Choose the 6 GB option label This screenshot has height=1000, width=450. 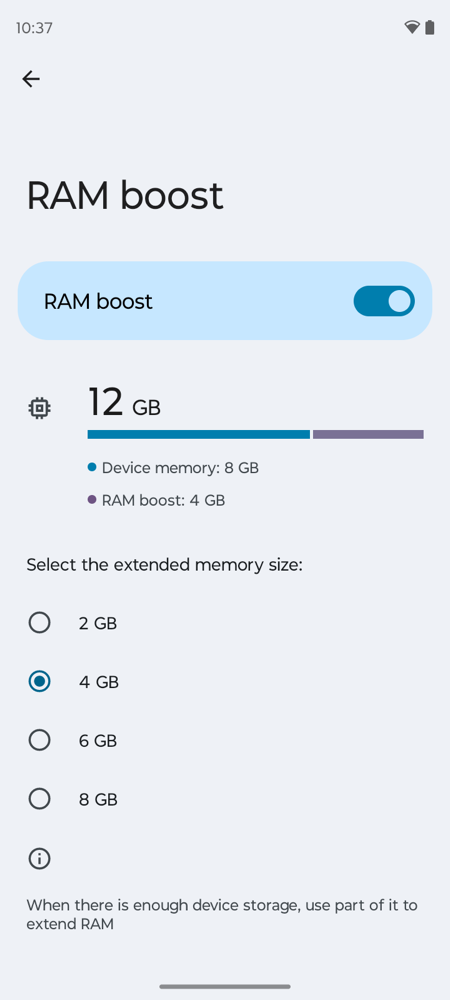coord(98,741)
